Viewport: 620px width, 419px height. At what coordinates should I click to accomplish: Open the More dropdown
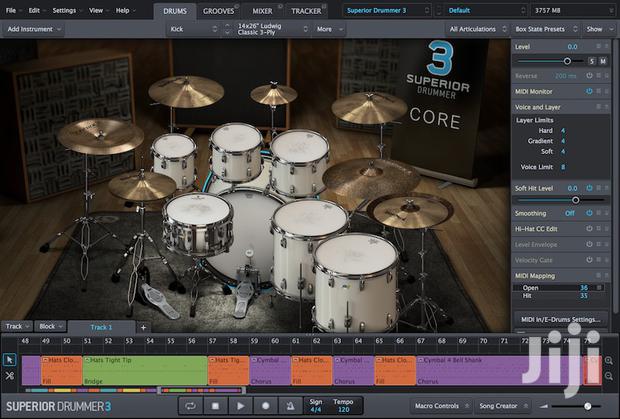tap(329, 29)
